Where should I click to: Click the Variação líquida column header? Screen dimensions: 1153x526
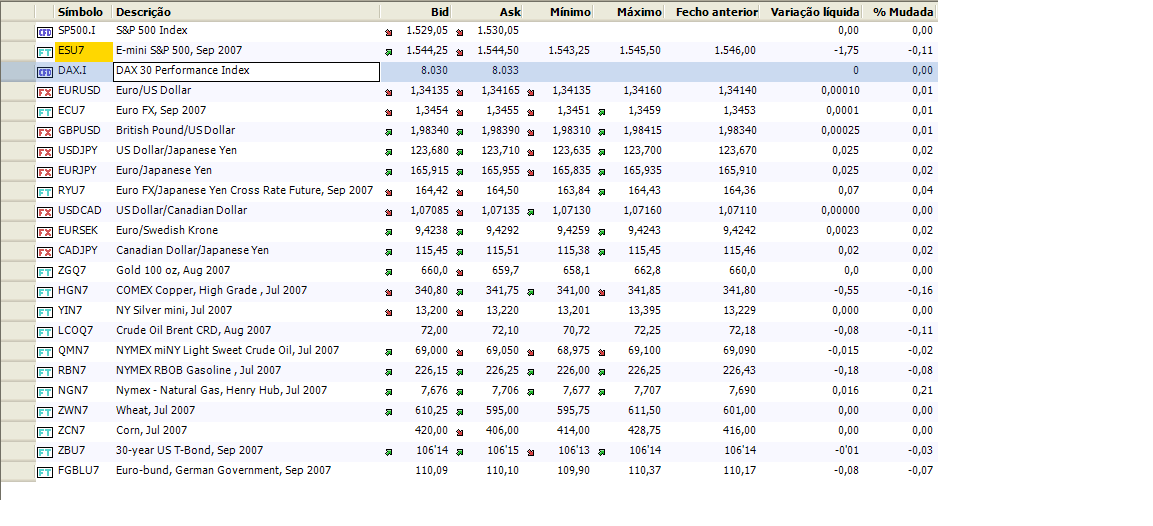[814, 12]
